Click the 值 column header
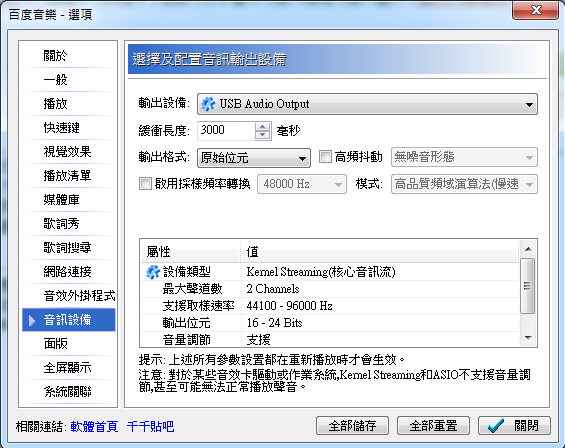Screen dimensions: 565x448 point(380,252)
